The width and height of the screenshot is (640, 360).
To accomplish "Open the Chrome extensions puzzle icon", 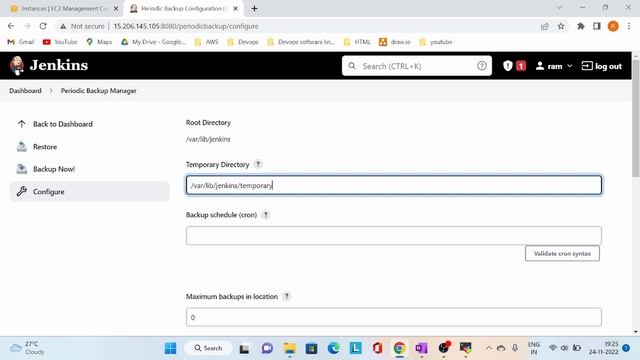I will click(x=580, y=26).
